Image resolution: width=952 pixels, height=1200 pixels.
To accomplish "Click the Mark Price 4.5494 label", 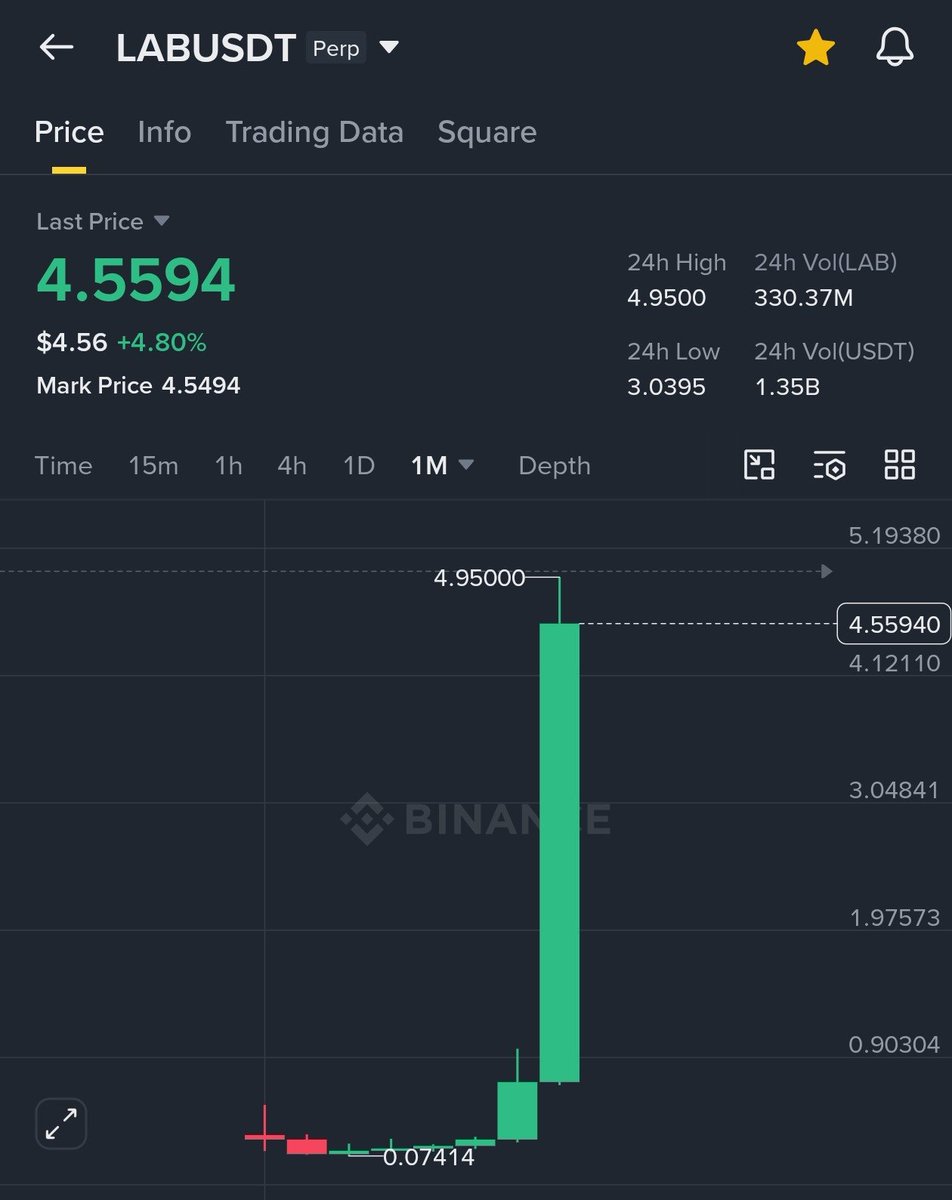I will 138,385.
